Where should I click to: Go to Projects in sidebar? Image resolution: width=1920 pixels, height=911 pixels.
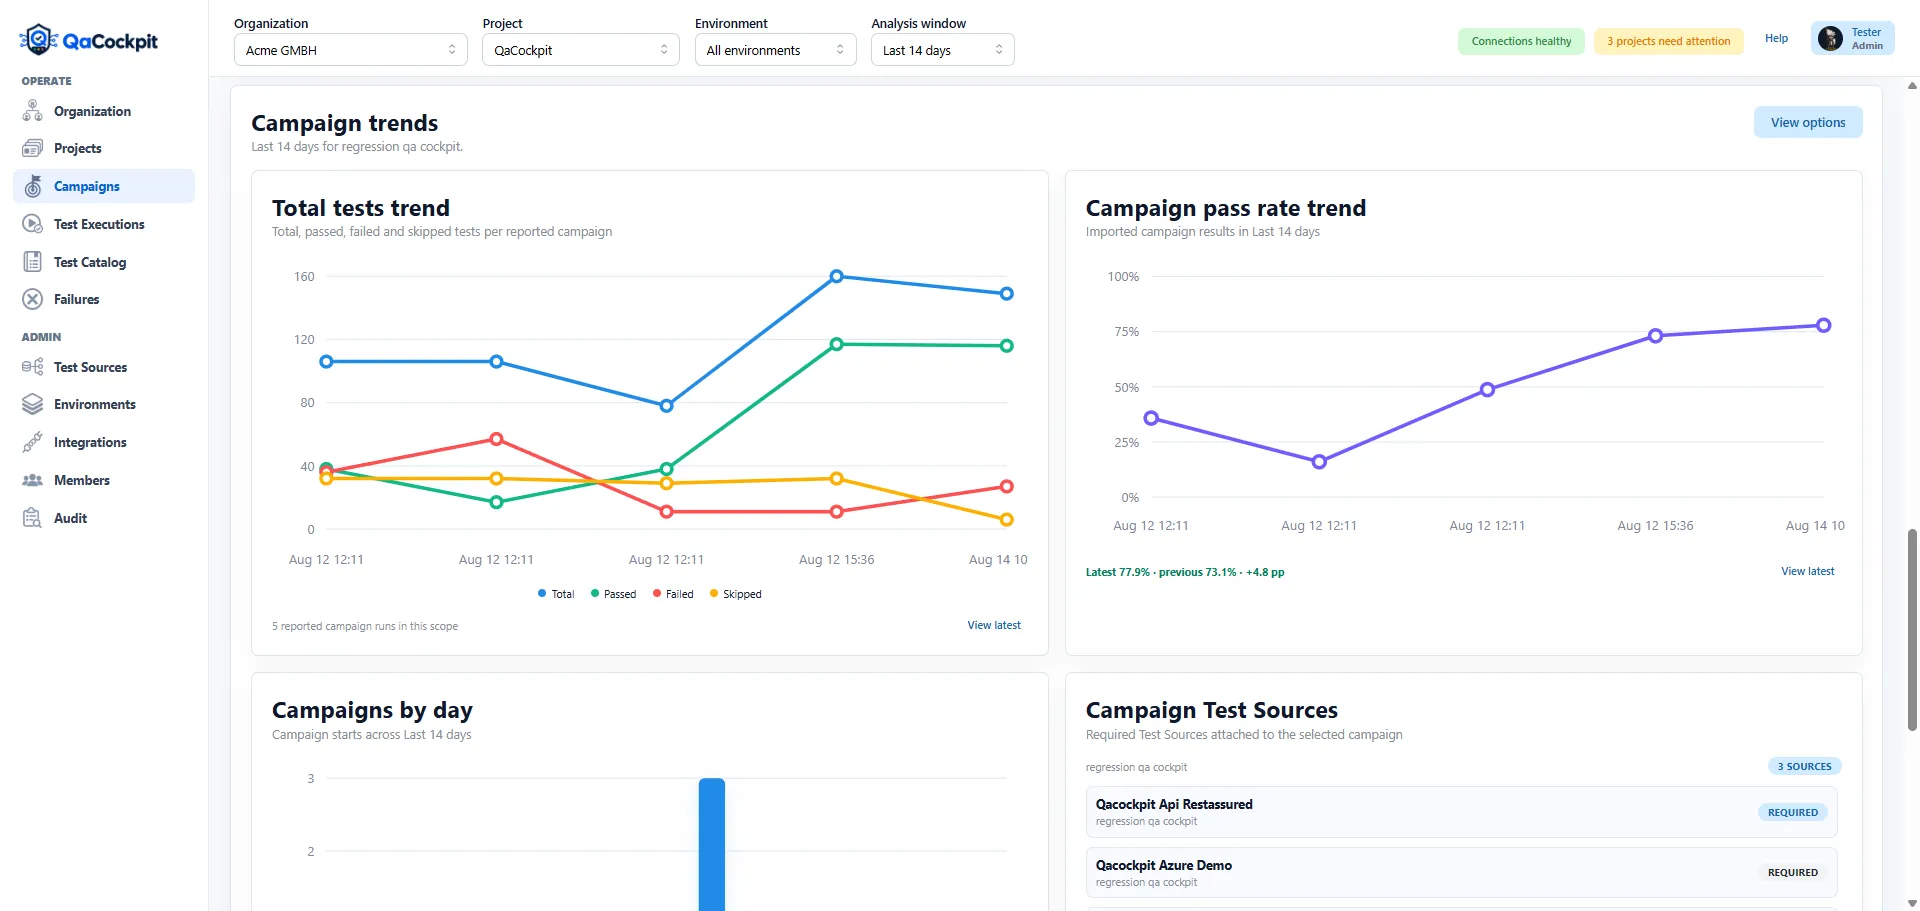tap(104, 148)
